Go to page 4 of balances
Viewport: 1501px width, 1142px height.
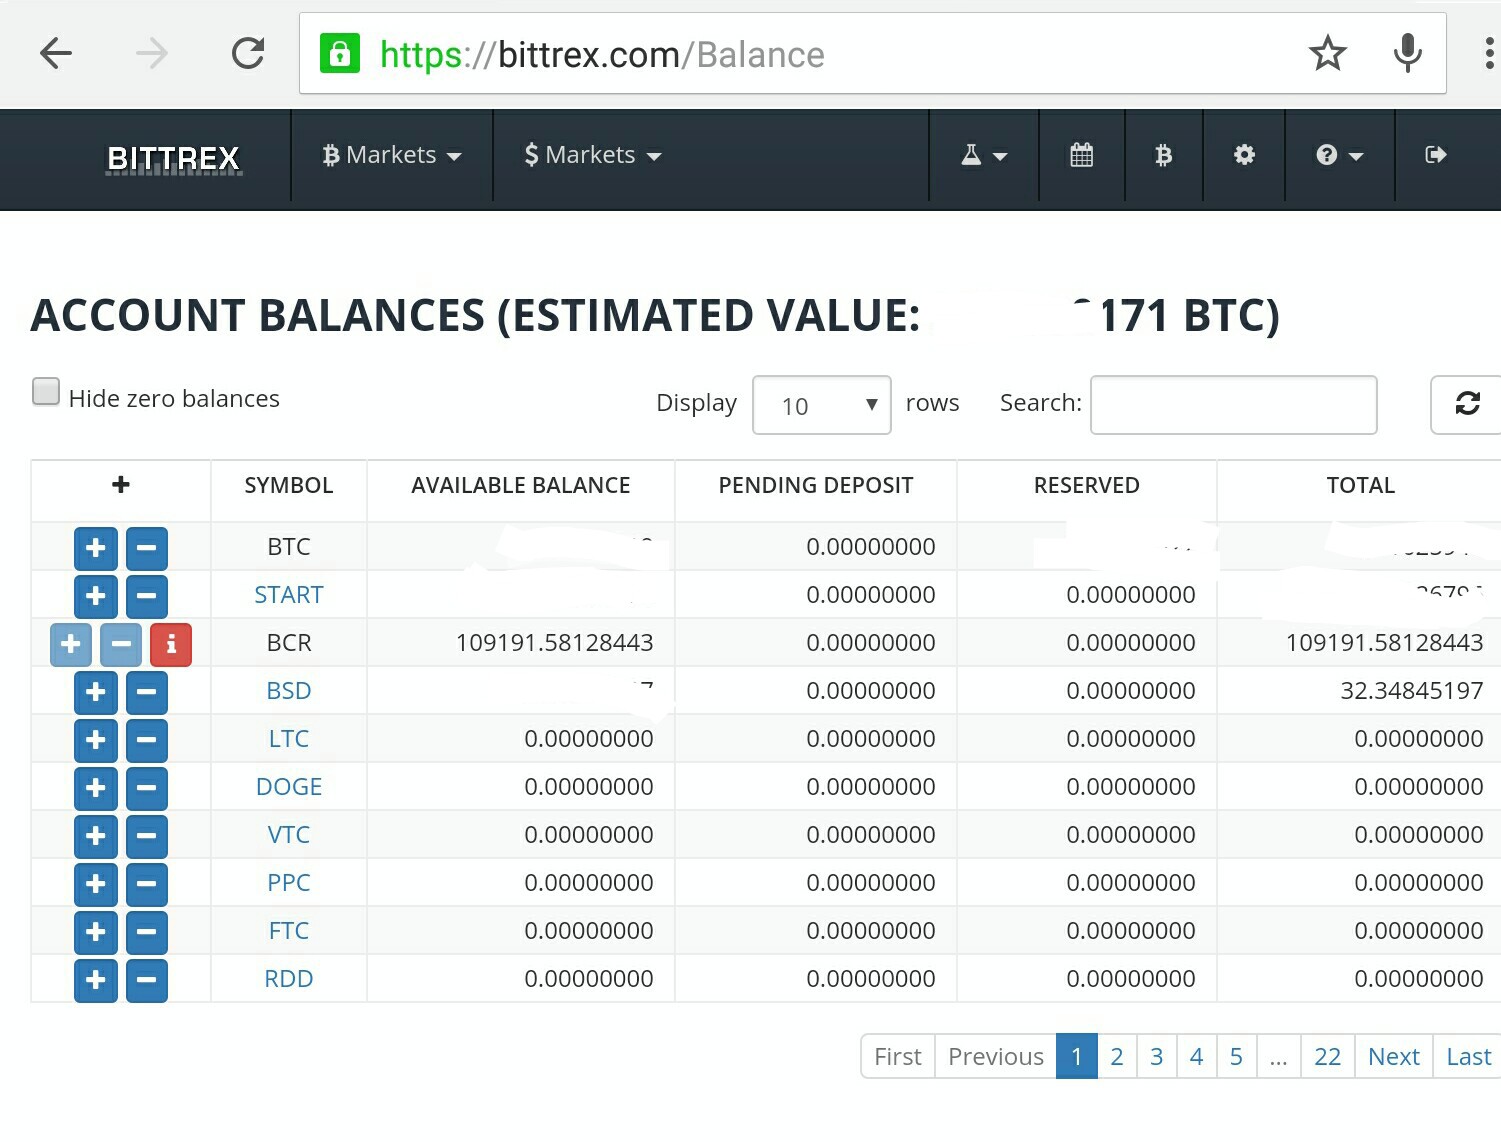coord(1197,1056)
